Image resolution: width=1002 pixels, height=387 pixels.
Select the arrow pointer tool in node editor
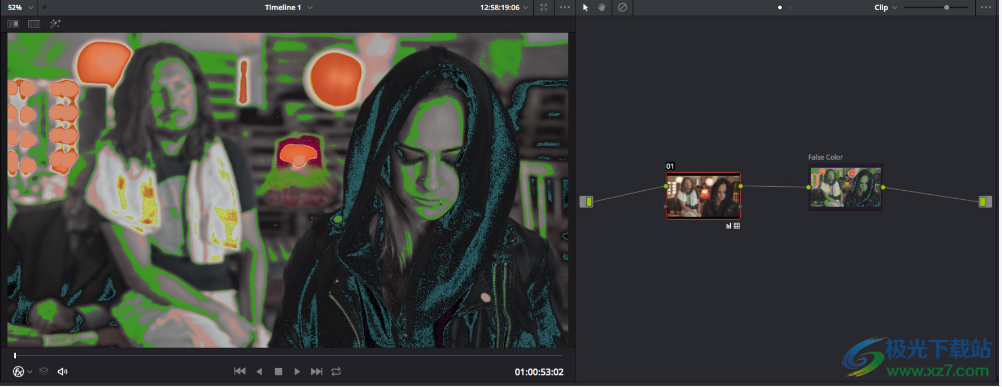coord(585,8)
